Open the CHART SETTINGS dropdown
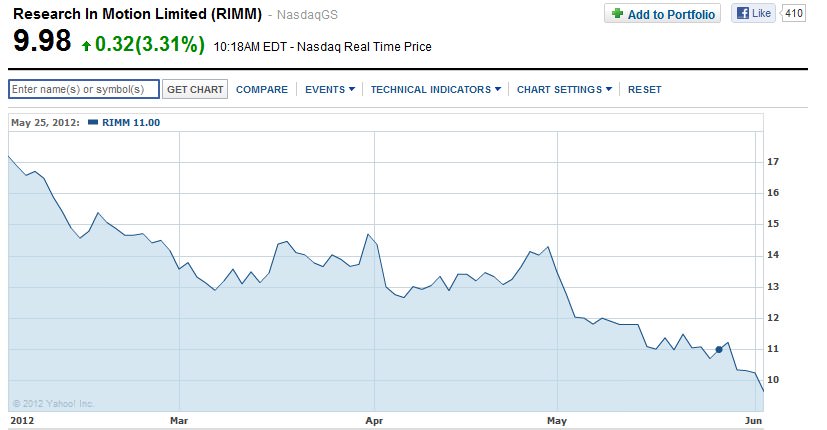The image size is (827, 430). [564, 90]
